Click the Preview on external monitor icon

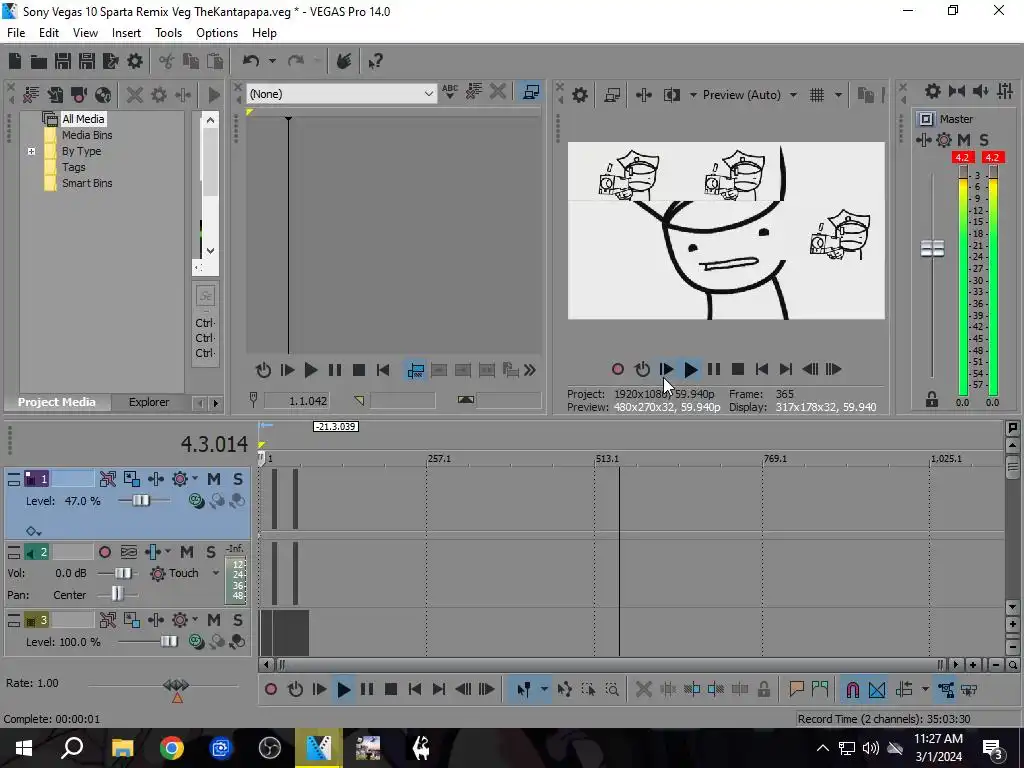coord(612,95)
